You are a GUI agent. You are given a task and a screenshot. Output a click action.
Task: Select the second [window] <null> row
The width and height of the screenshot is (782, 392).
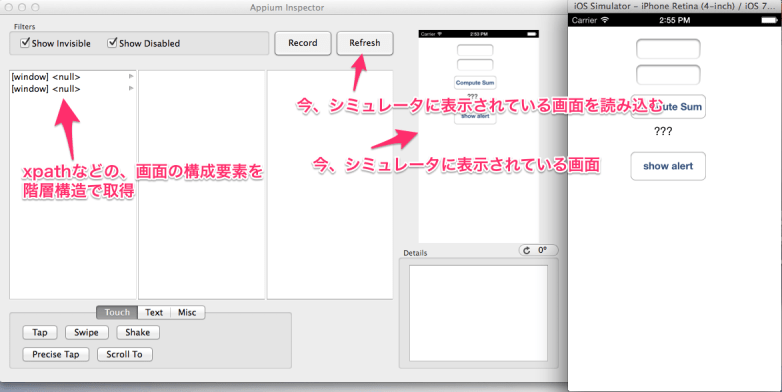tap(73, 89)
